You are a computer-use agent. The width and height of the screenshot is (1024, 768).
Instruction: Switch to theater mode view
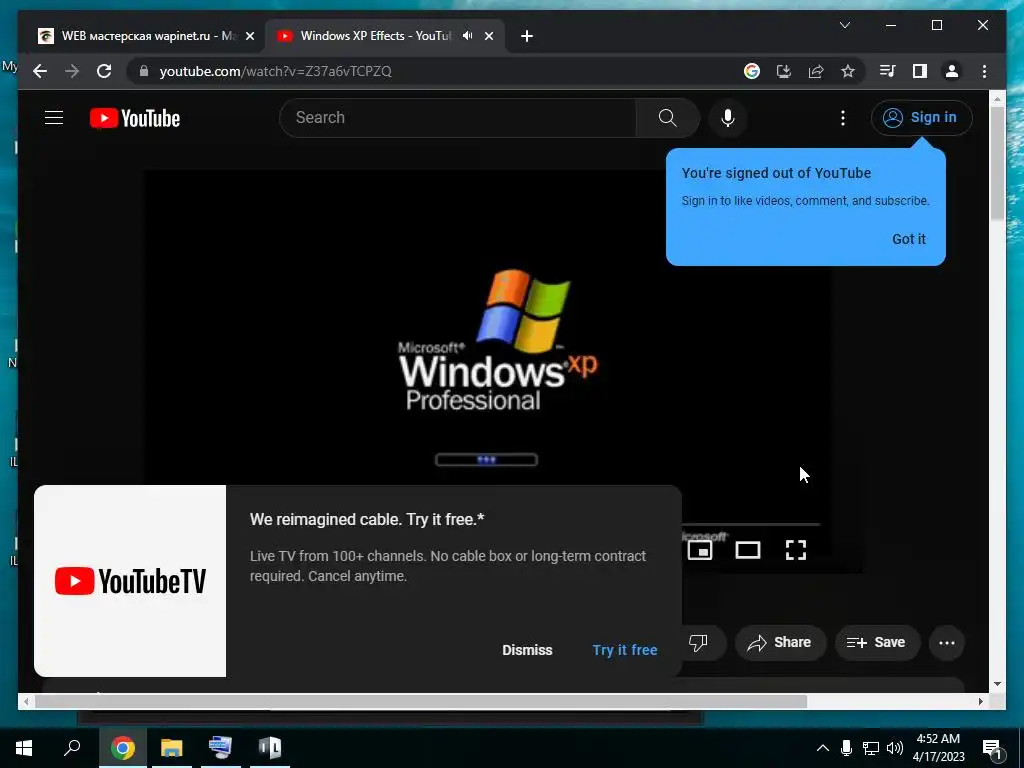click(x=748, y=550)
